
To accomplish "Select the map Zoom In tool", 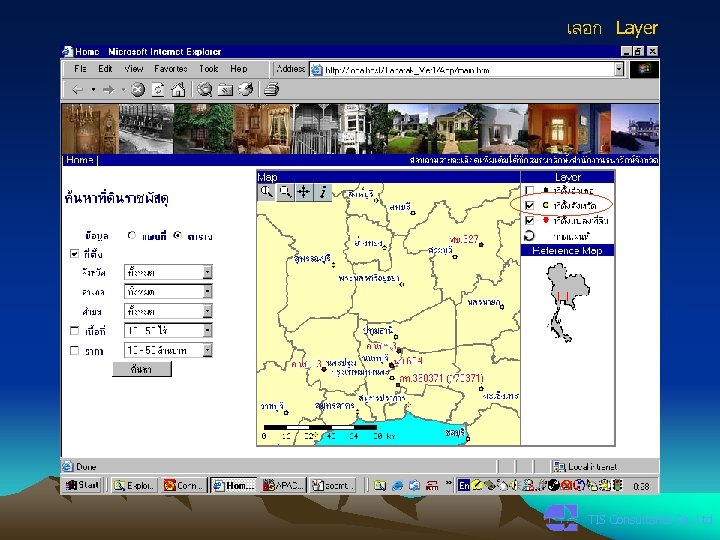I will [x=266, y=192].
